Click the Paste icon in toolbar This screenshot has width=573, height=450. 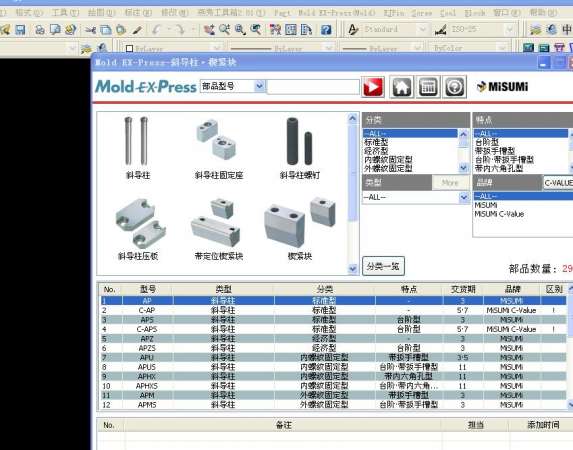click(x=121, y=29)
